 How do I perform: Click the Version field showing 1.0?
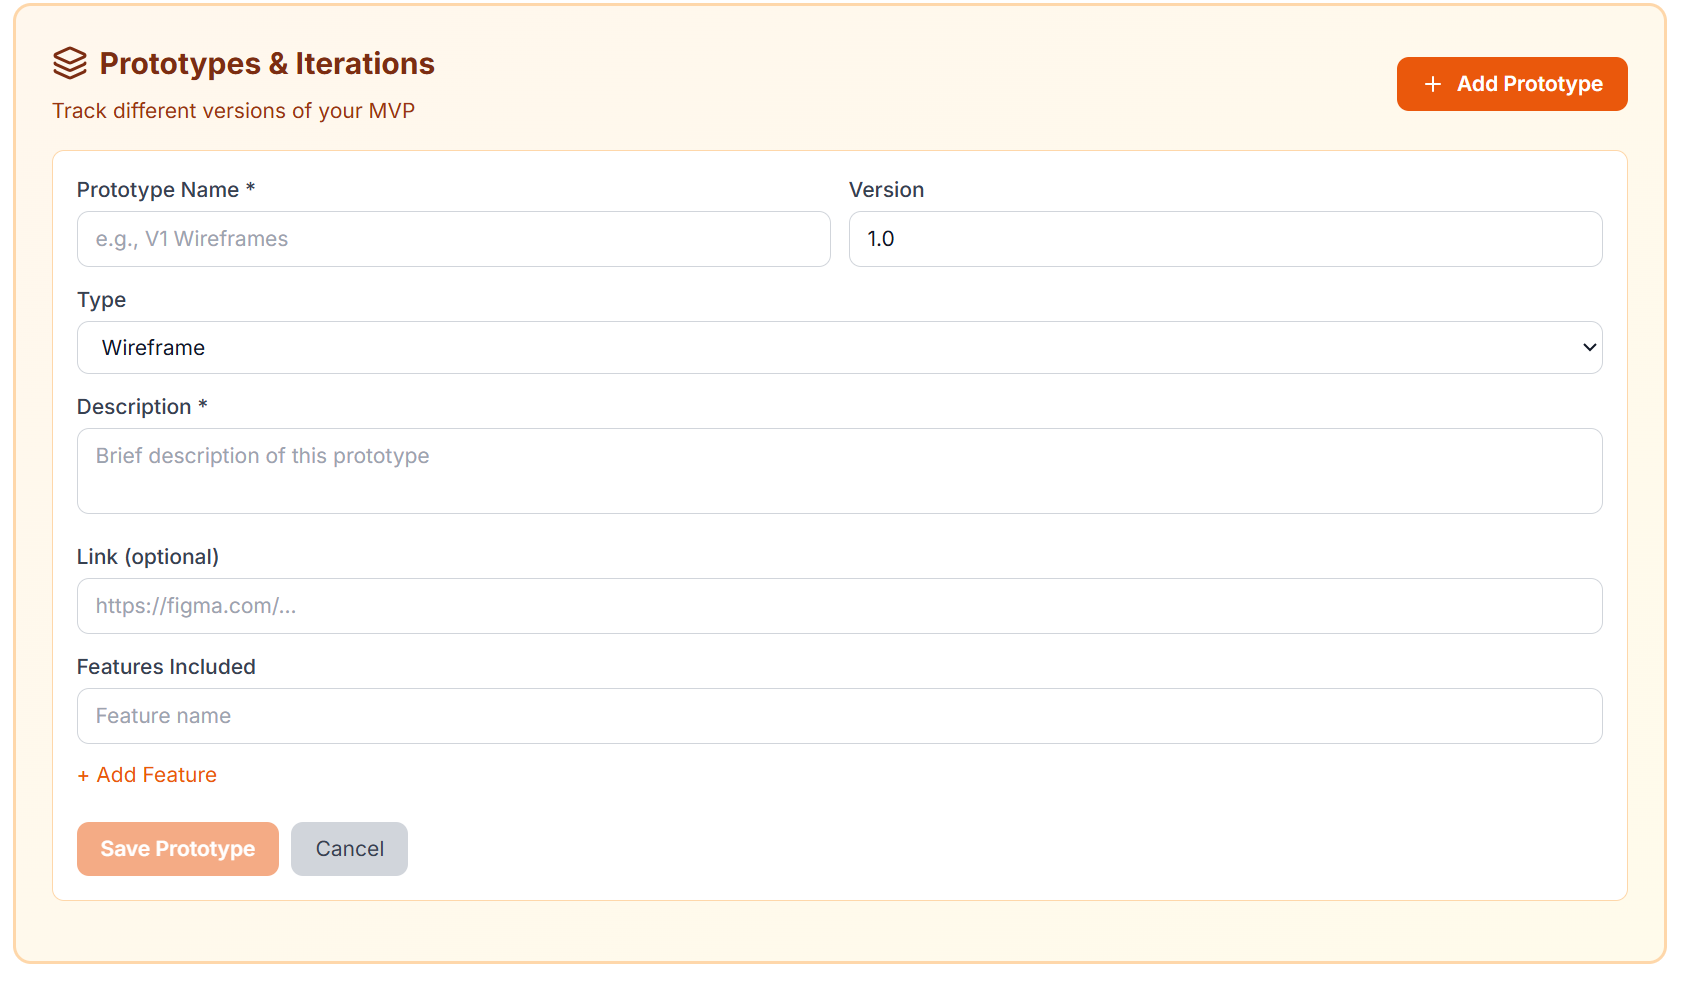click(x=1225, y=239)
